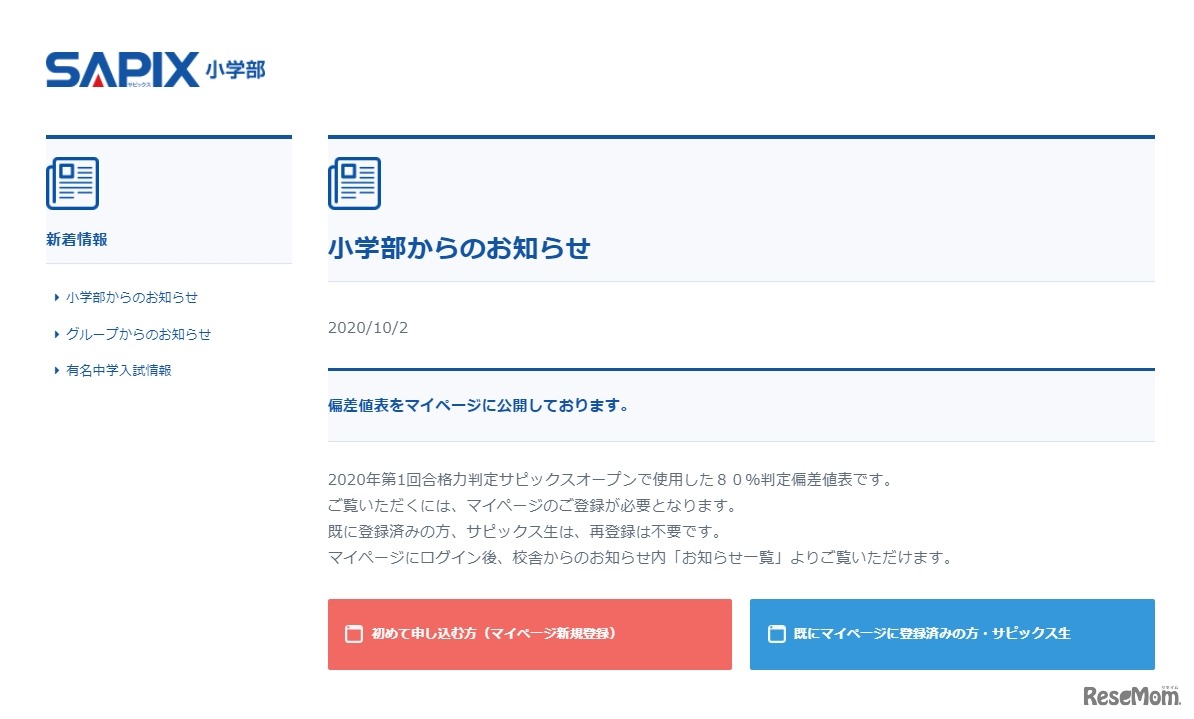Open 小学部からのお知らせ sidebar link
The height and width of the screenshot is (719, 1194).
132,297
